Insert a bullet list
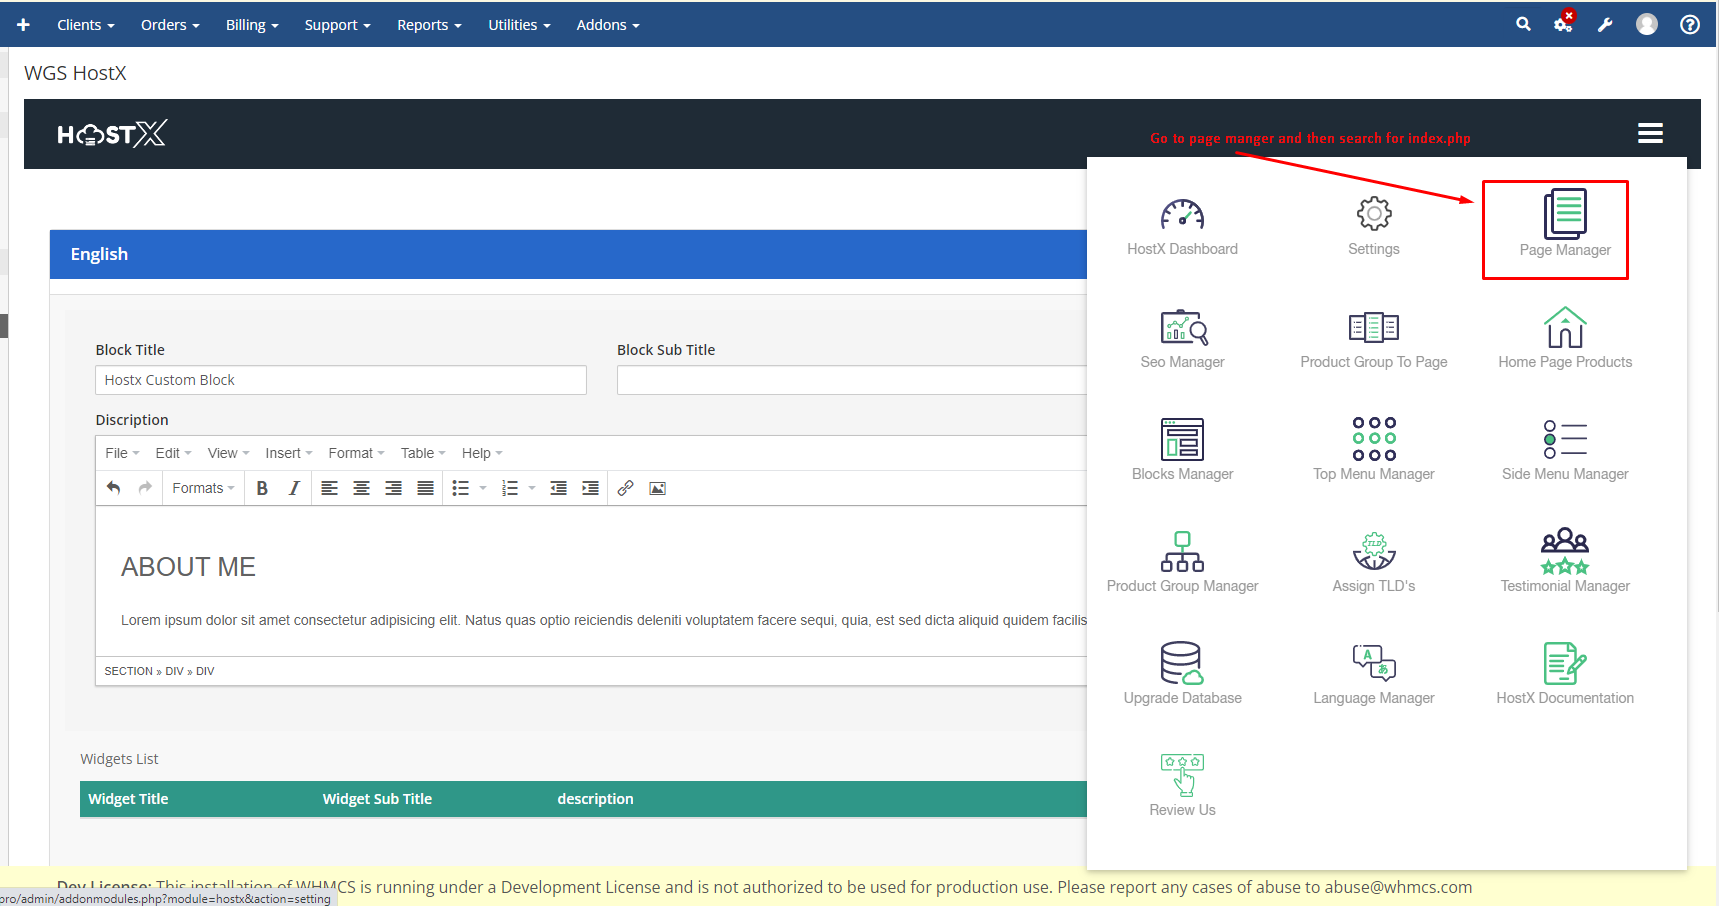This screenshot has height=906, width=1719. point(460,488)
